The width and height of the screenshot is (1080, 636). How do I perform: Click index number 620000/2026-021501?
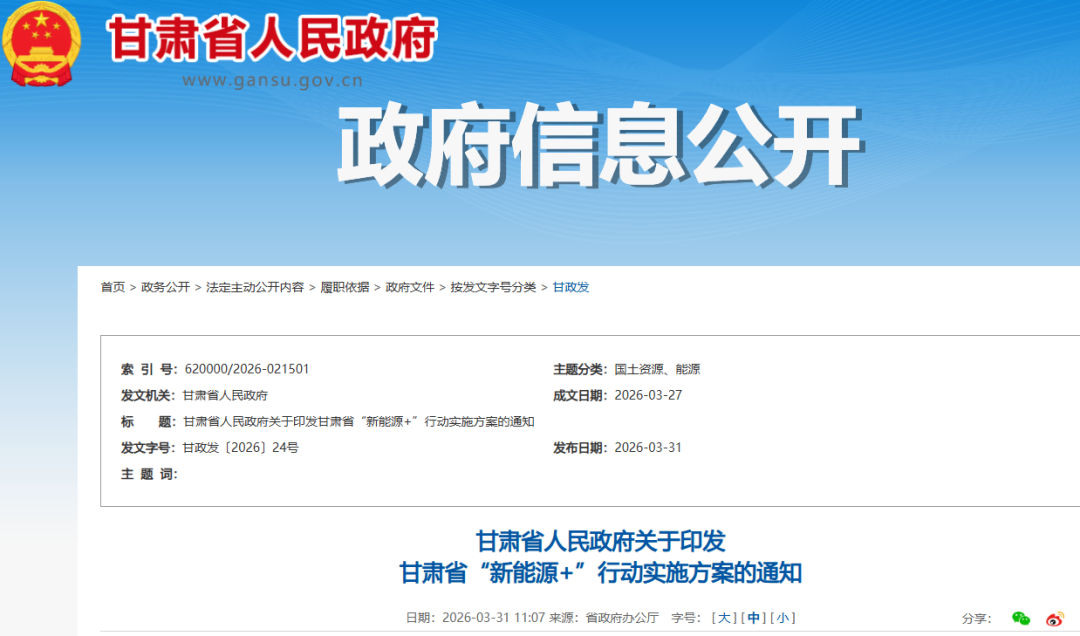[247, 369]
